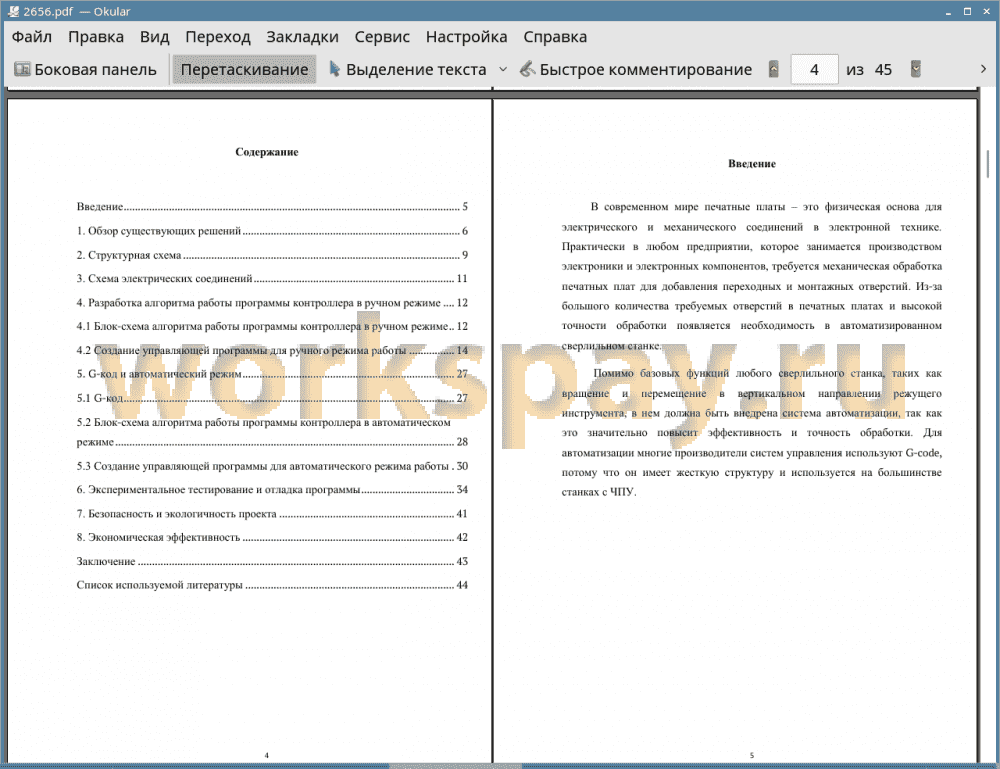
Task: Click the bold 'Введение' heading on right page
Action: tap(752, 164)
